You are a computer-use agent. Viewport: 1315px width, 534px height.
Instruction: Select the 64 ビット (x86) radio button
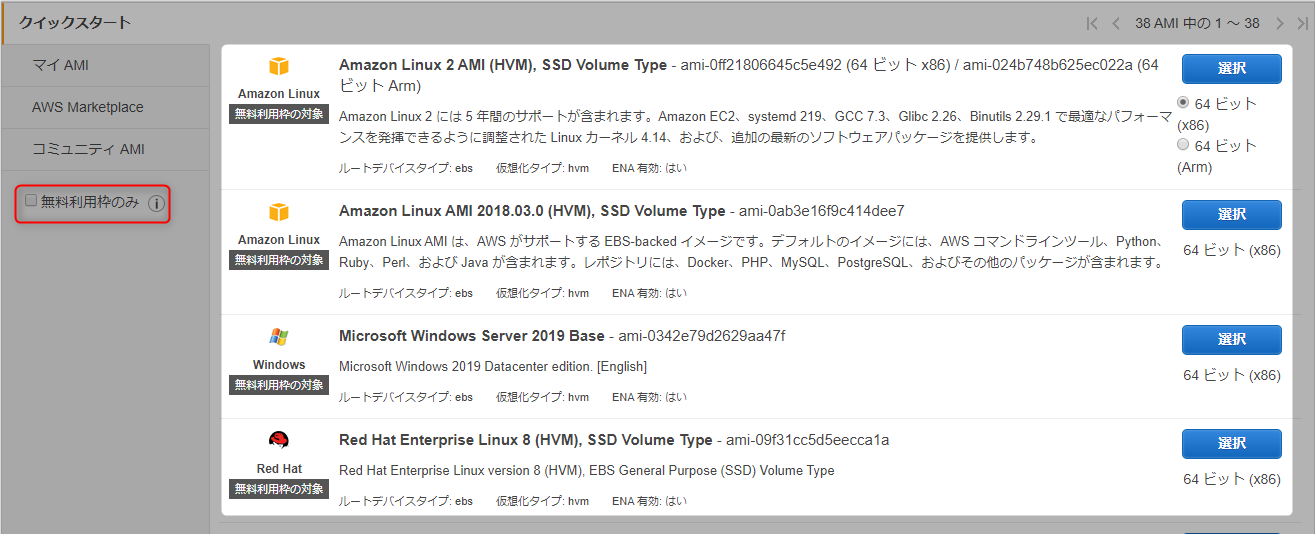1184,103
